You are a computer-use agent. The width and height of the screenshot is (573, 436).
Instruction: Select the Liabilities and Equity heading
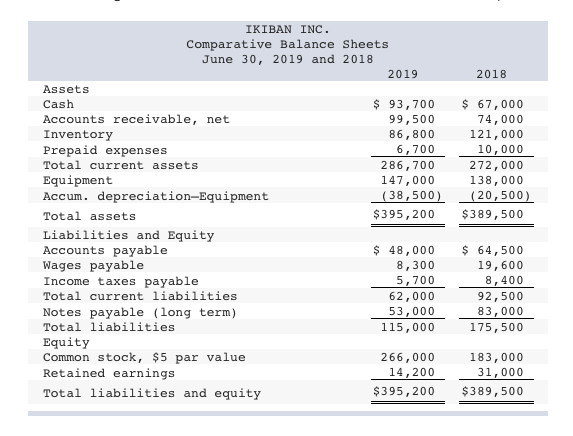(129, 235)
